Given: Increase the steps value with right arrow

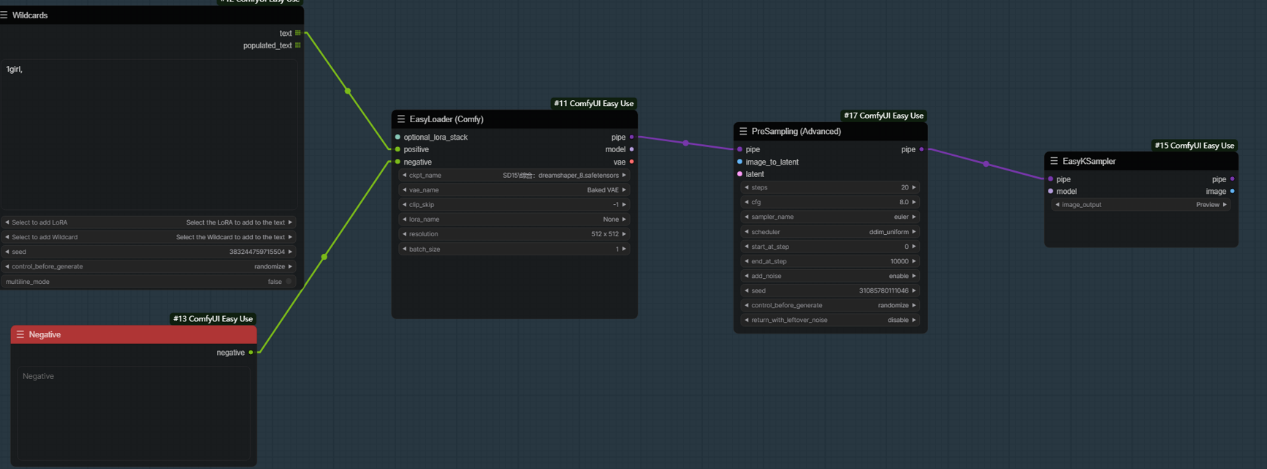Looking at the screenshot, I should [x=914, y=187].
